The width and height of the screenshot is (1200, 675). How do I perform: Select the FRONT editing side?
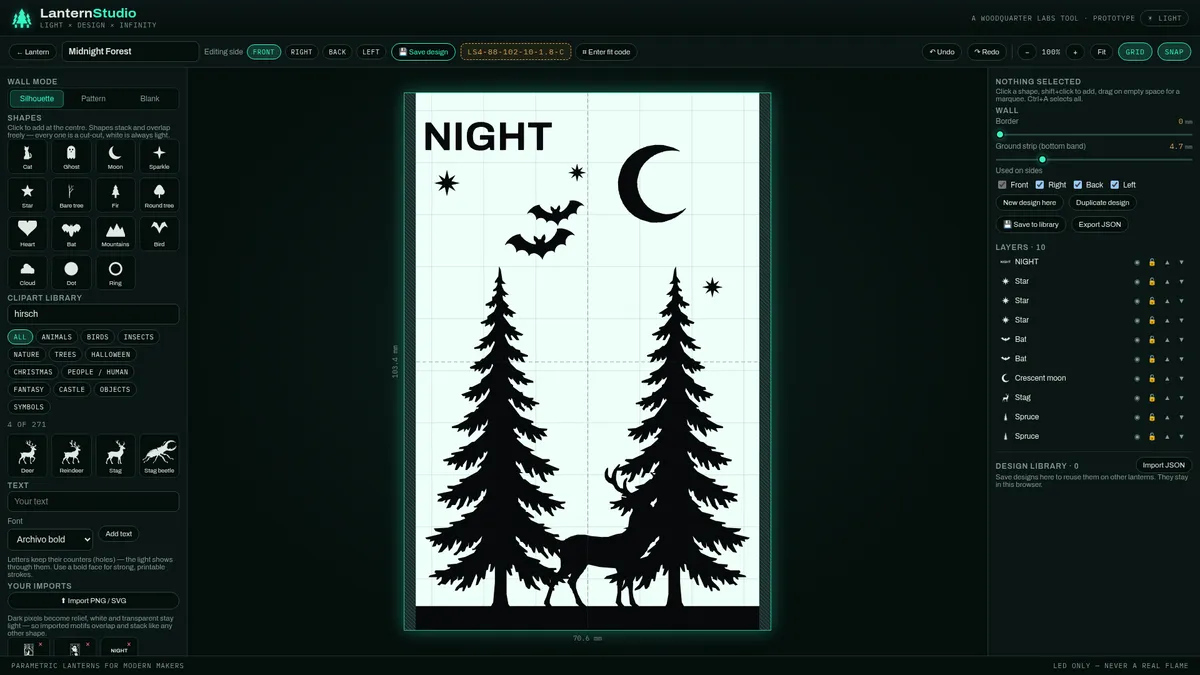[264, 52]
